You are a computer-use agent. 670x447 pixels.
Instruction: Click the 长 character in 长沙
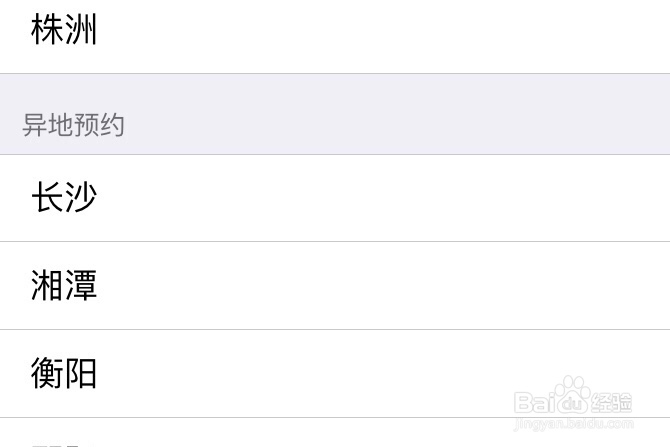point(47,197)
